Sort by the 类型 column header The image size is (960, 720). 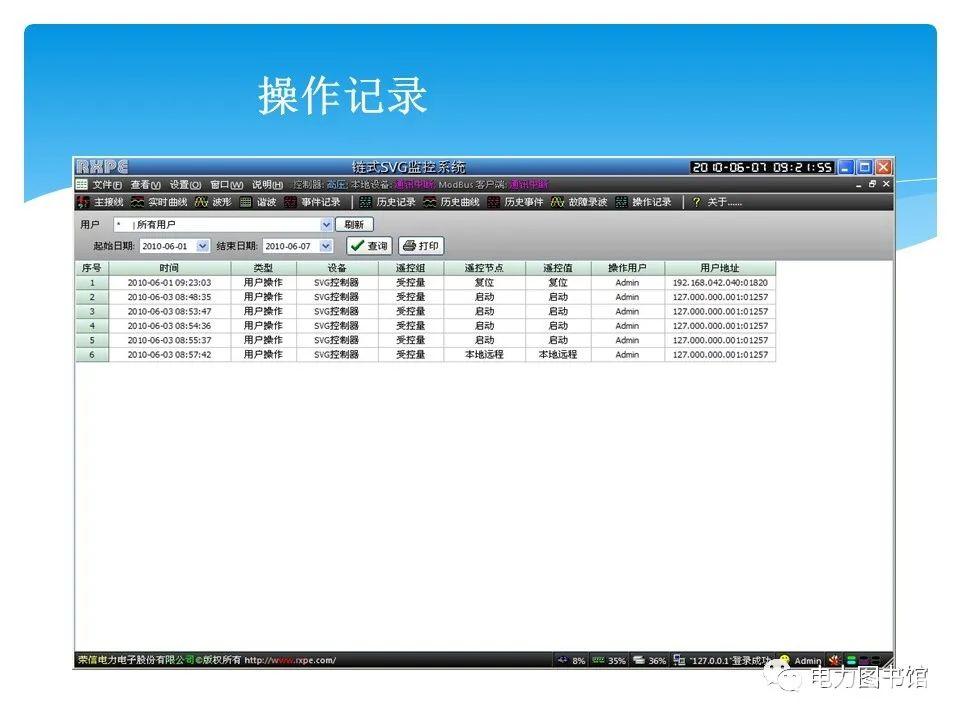263,268
